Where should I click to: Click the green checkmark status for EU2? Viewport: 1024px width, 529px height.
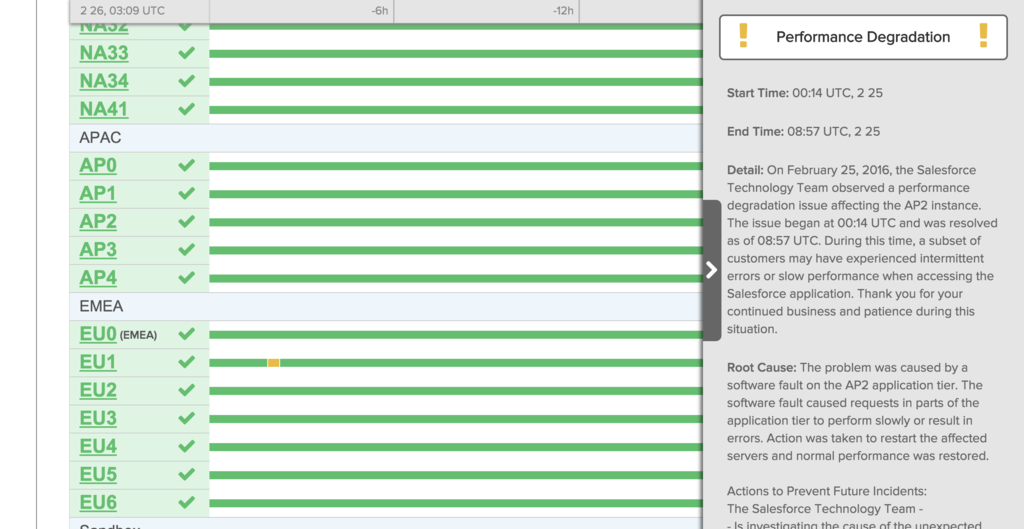coord(187,390)
